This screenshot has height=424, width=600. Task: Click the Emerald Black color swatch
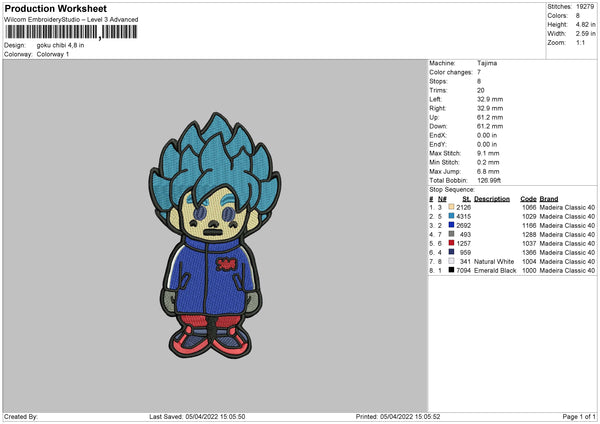451,270
